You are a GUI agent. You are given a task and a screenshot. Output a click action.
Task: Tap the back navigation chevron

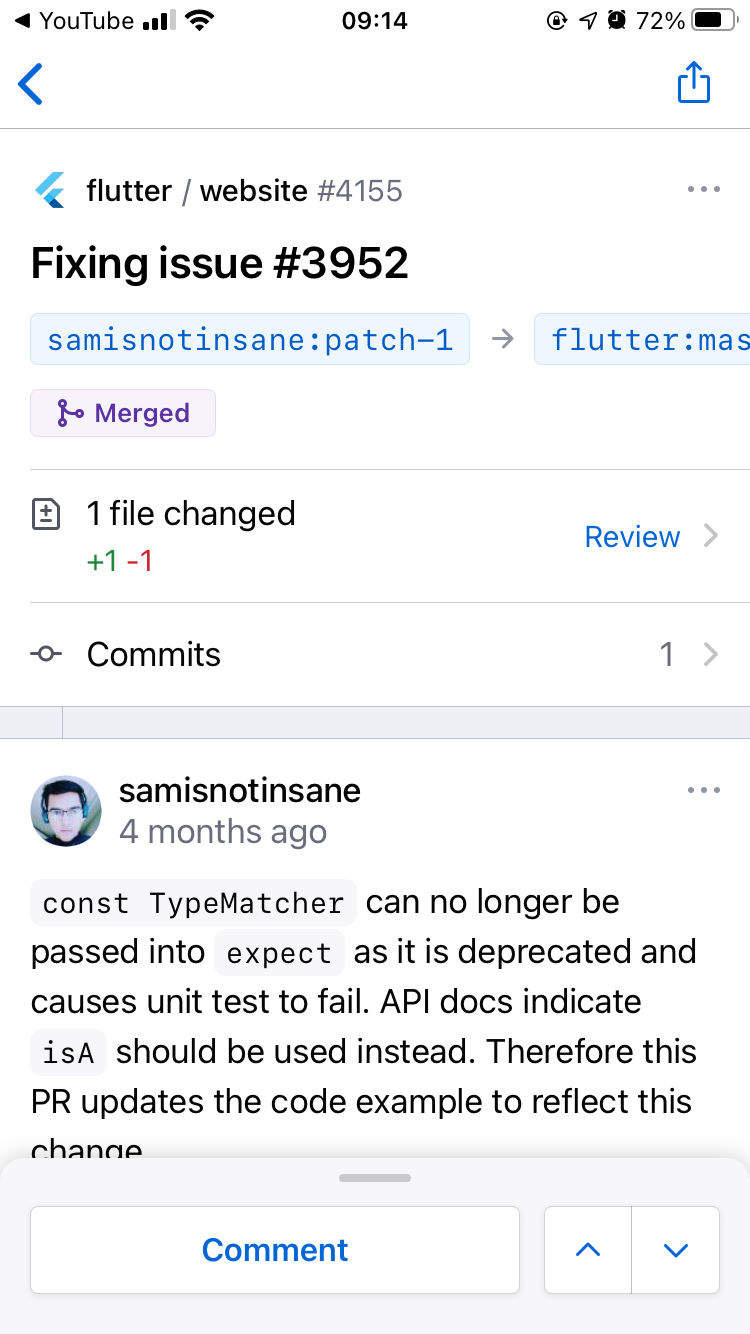click(x=30, y=84)
